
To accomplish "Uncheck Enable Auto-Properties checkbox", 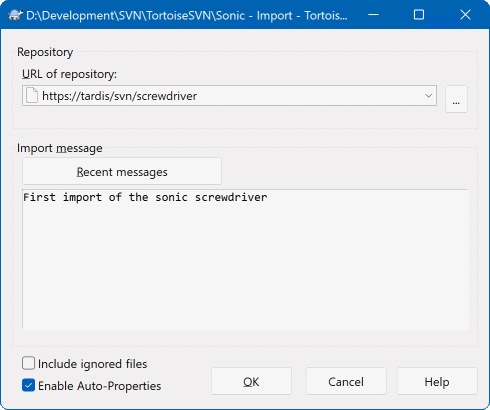I will 29,385.
